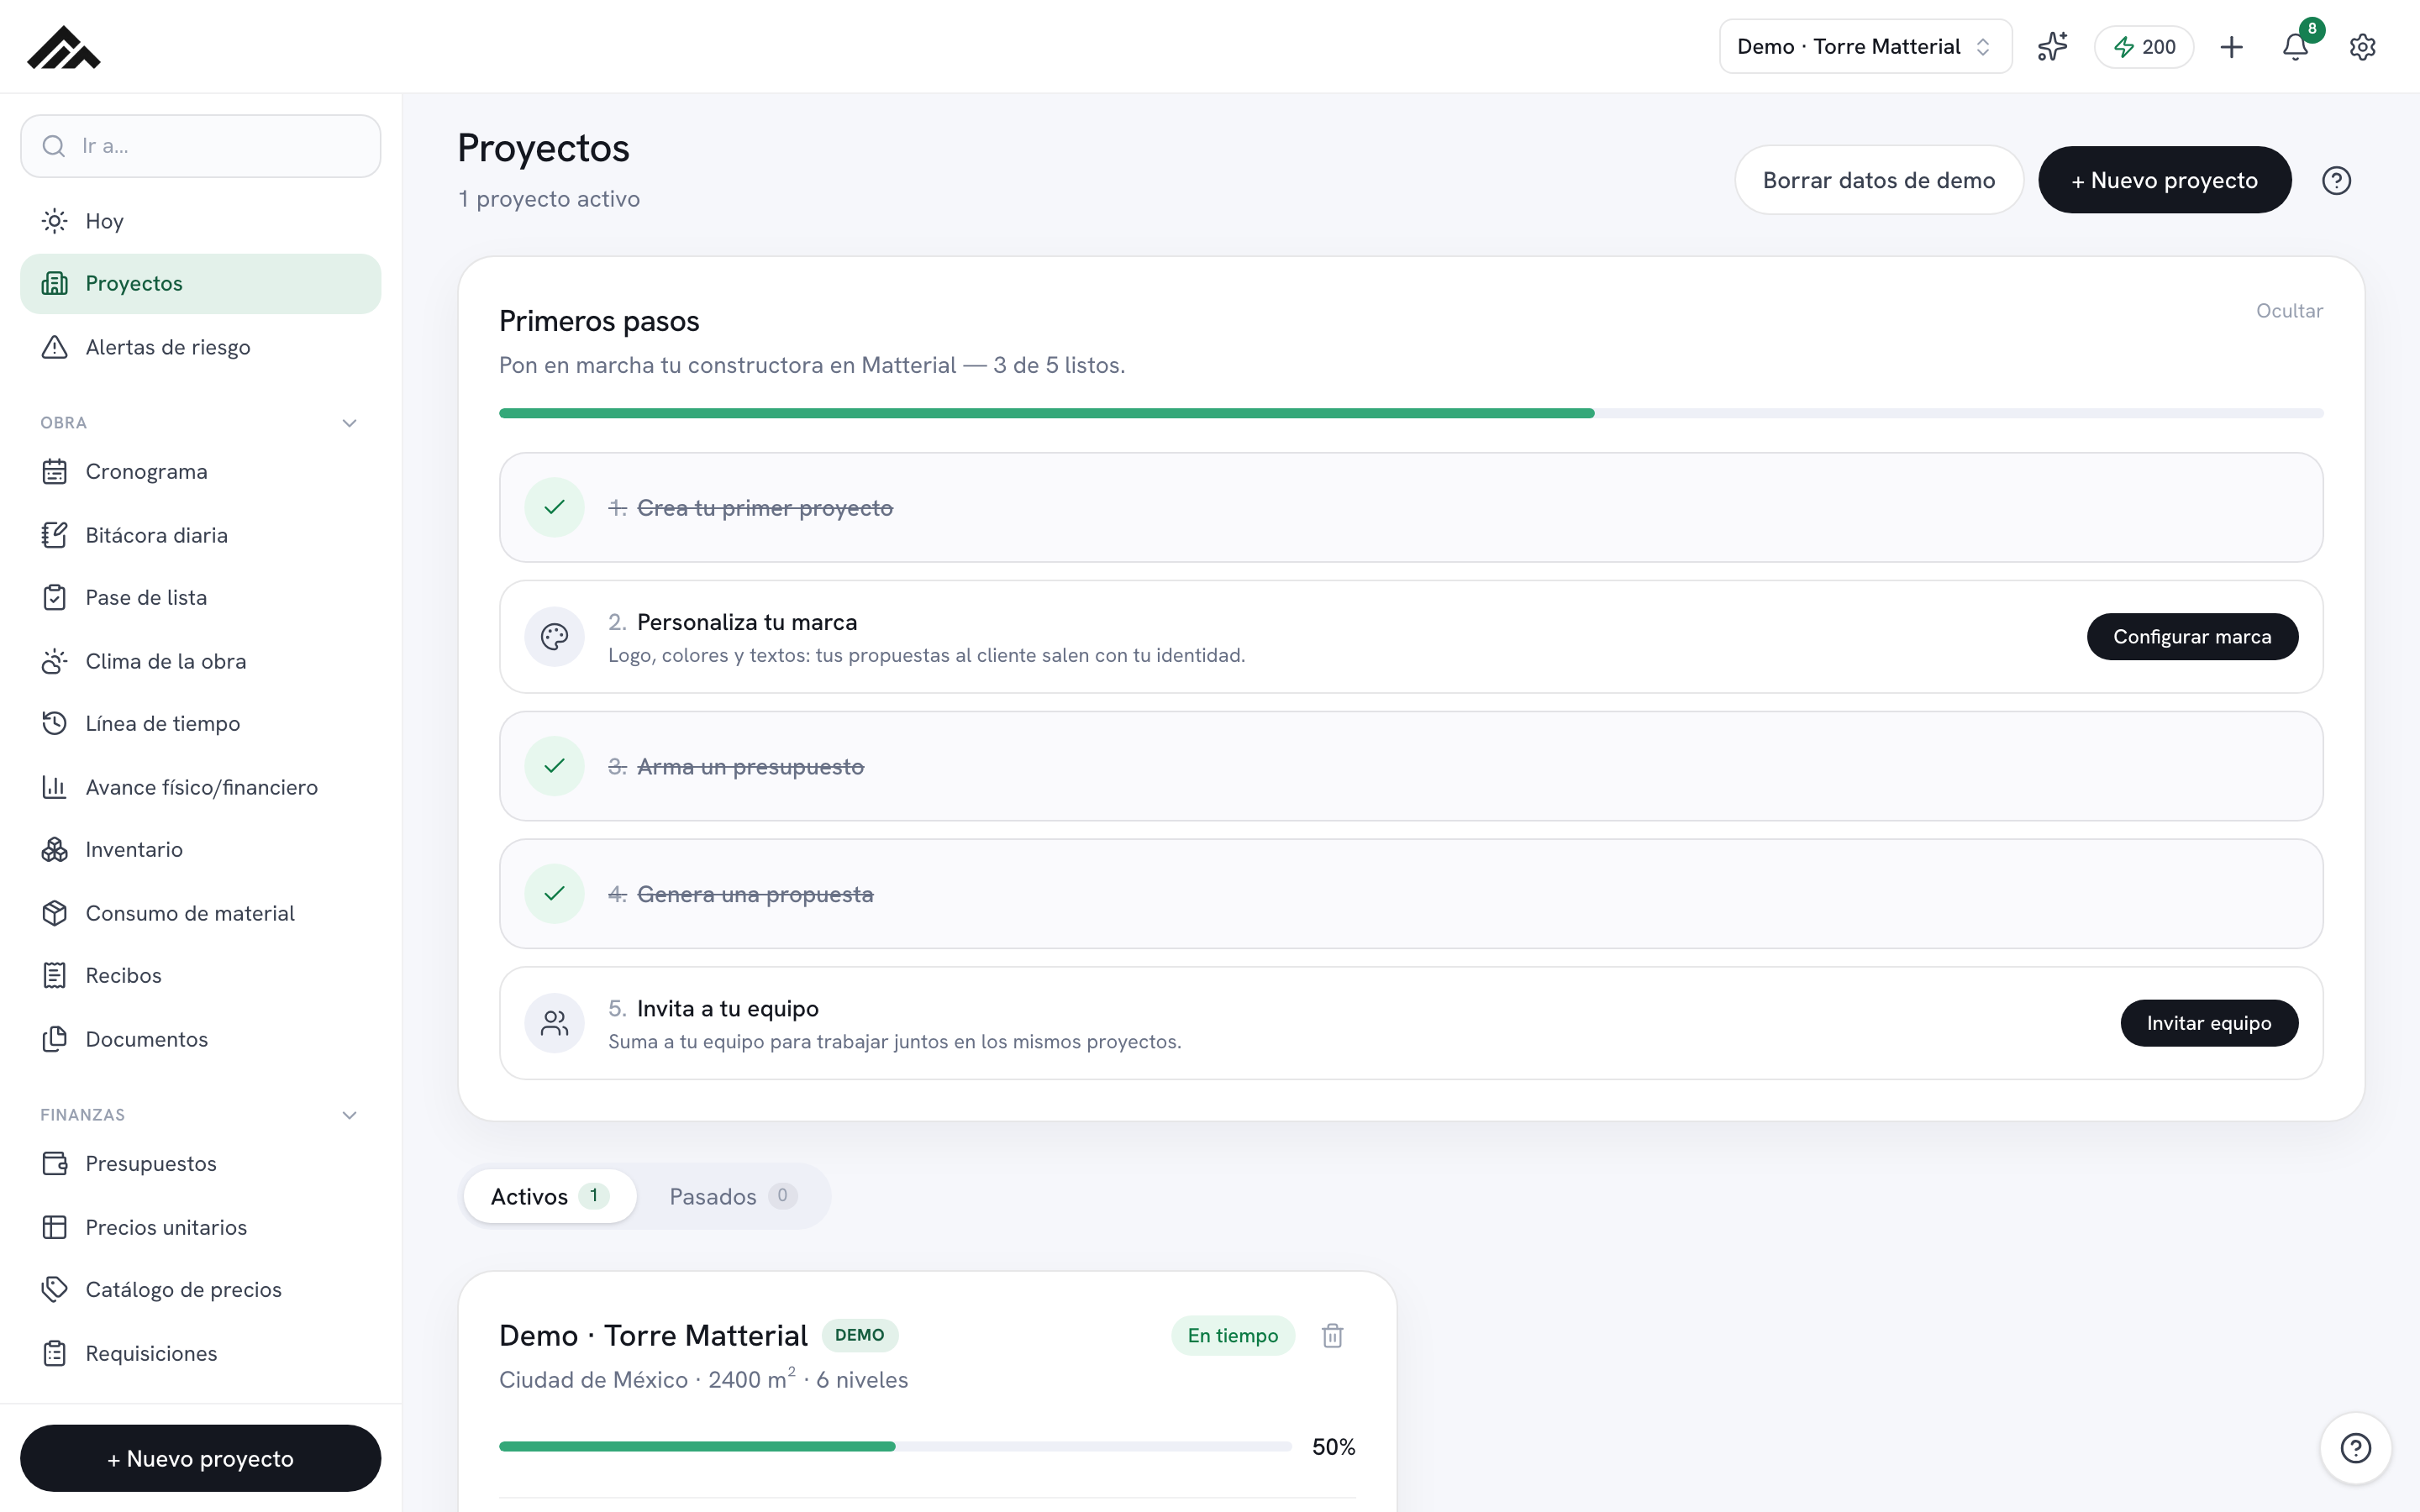
Task: Go to Hoy in sidebar
Action: (201, 221)
